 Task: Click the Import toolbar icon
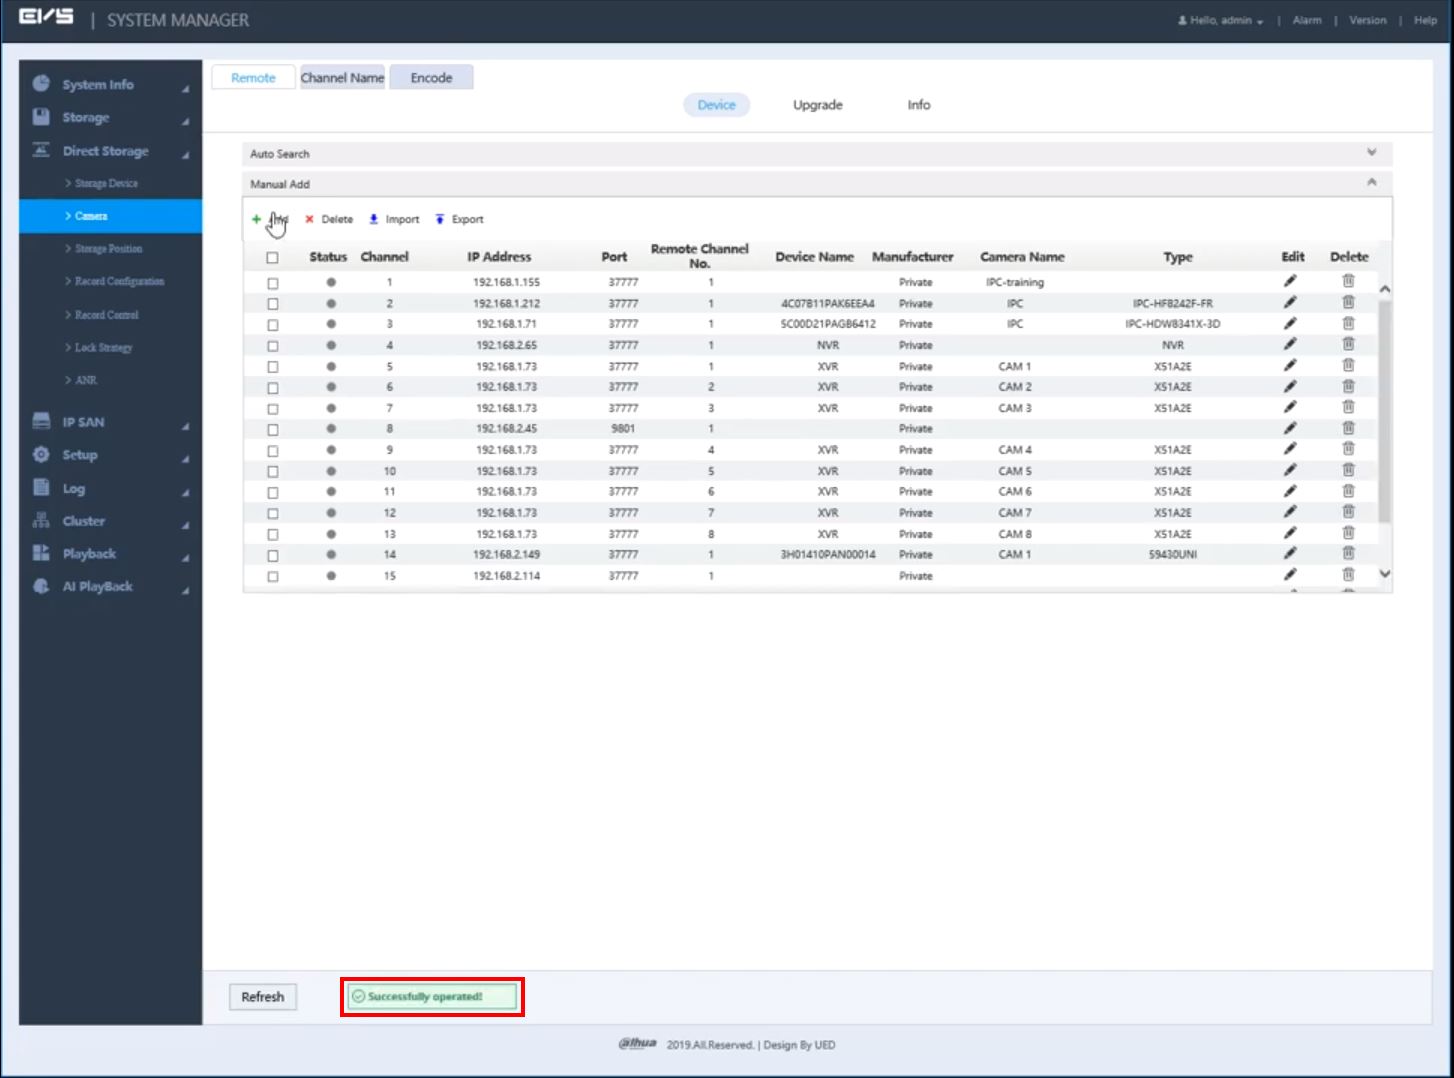pyautogui.click(x=374, y=219)
